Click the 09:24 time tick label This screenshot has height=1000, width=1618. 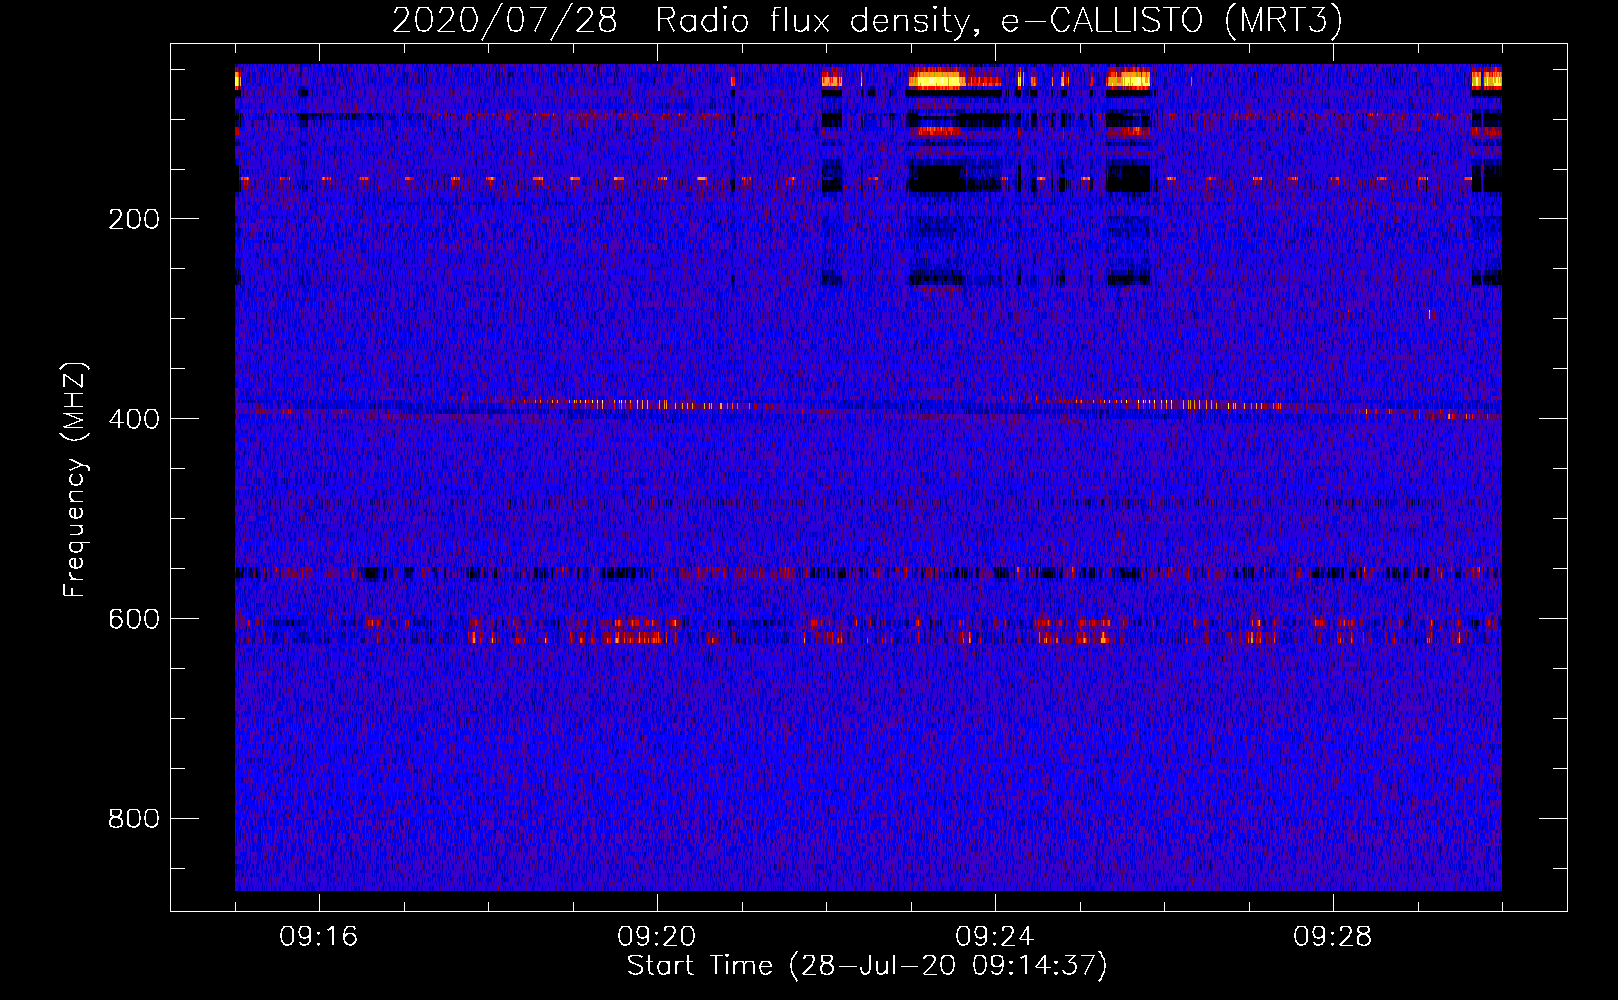pos(994,937)
